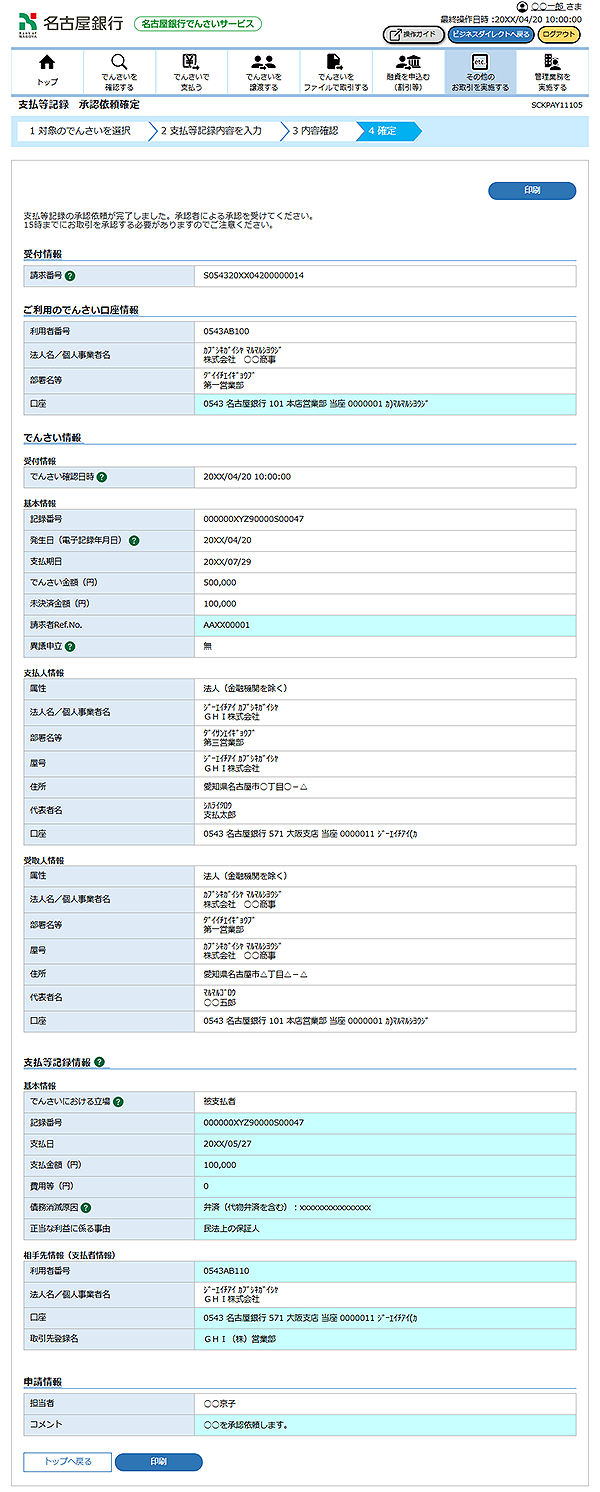600x1492 pixels.
Task: Open 融資を申込む(割引等) menu
Action: pyautogui.click(x=408, y=71)
